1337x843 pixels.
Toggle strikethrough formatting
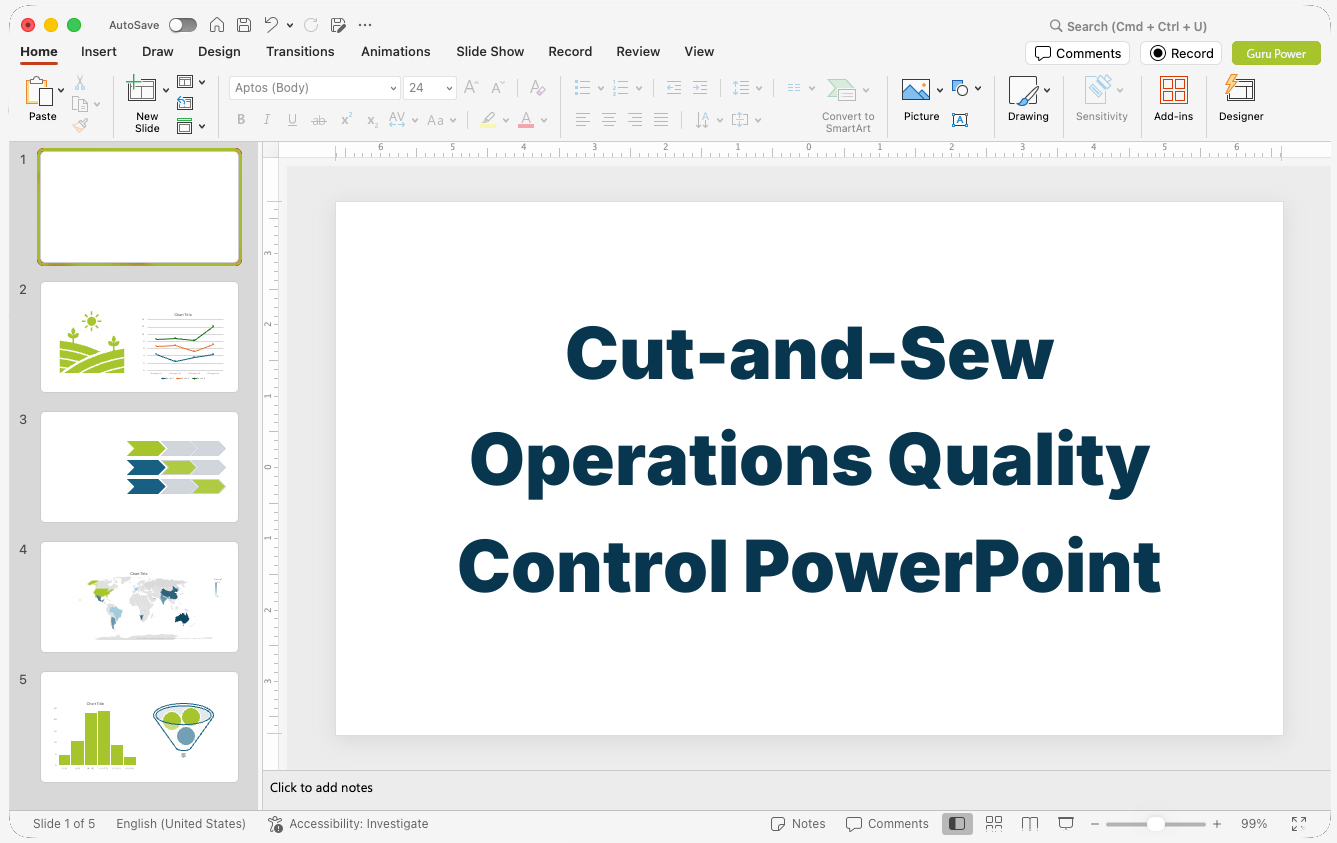coord(319,120)
